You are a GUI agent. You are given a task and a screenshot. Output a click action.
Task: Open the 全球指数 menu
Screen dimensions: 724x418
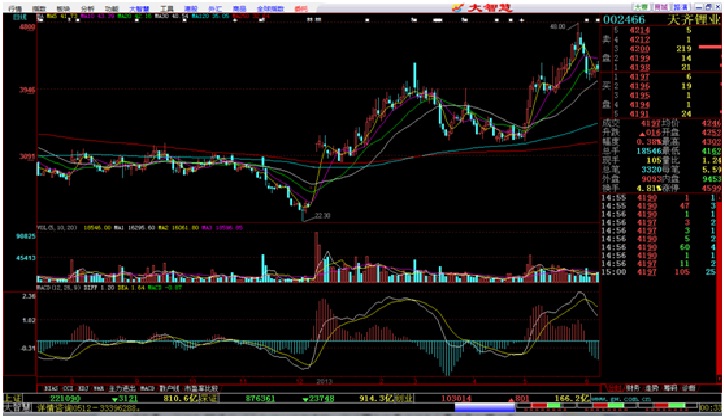(271, 8)
